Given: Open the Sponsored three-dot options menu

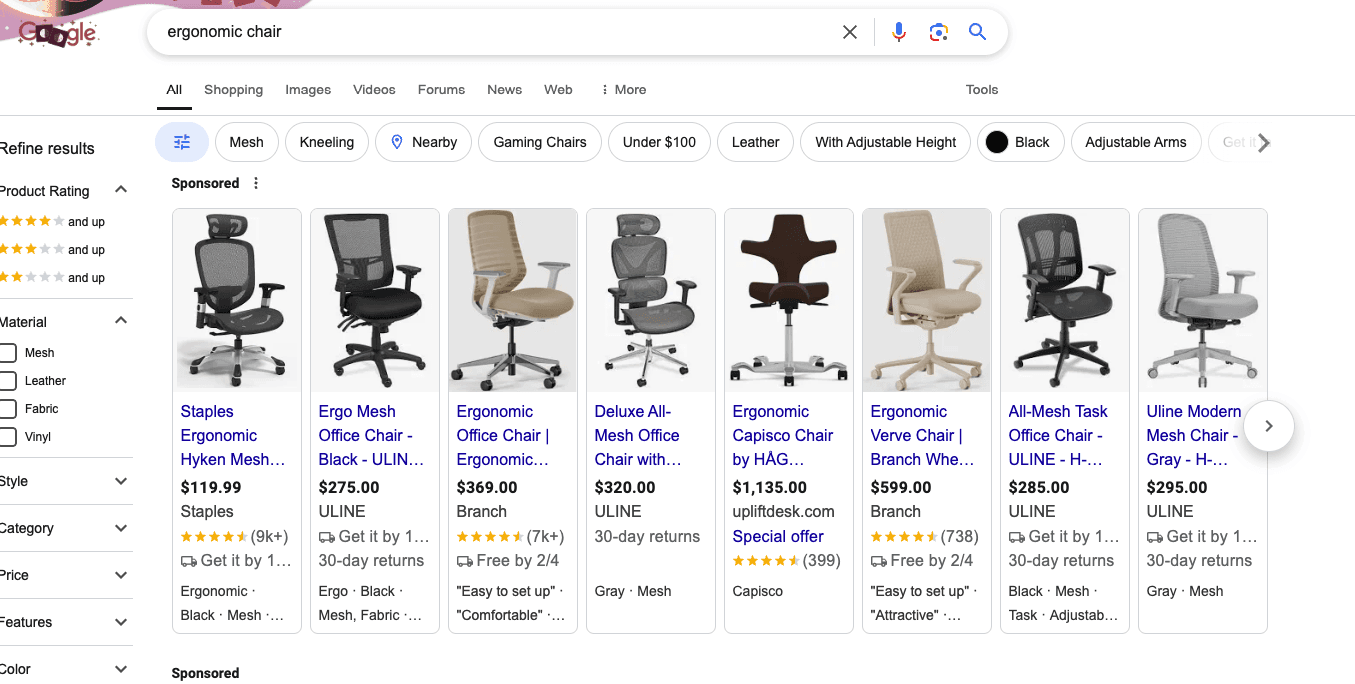Looking at the screenshot, I should (x=256, y=183).
